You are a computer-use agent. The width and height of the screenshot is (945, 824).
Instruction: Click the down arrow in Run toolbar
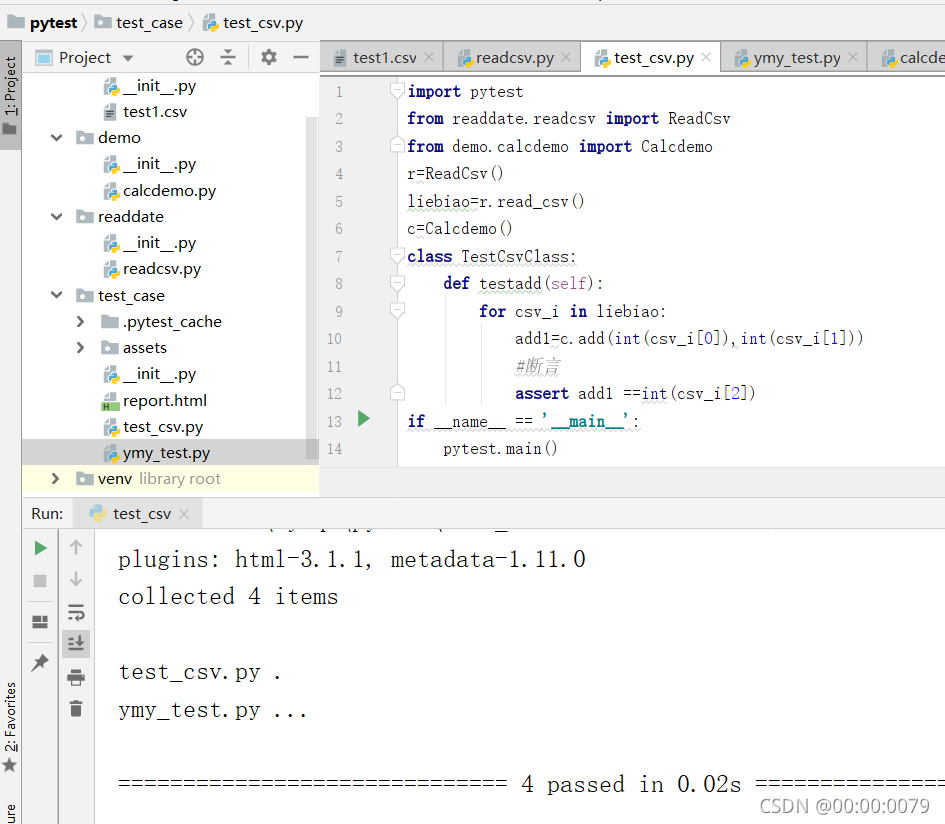click(76, 579)
